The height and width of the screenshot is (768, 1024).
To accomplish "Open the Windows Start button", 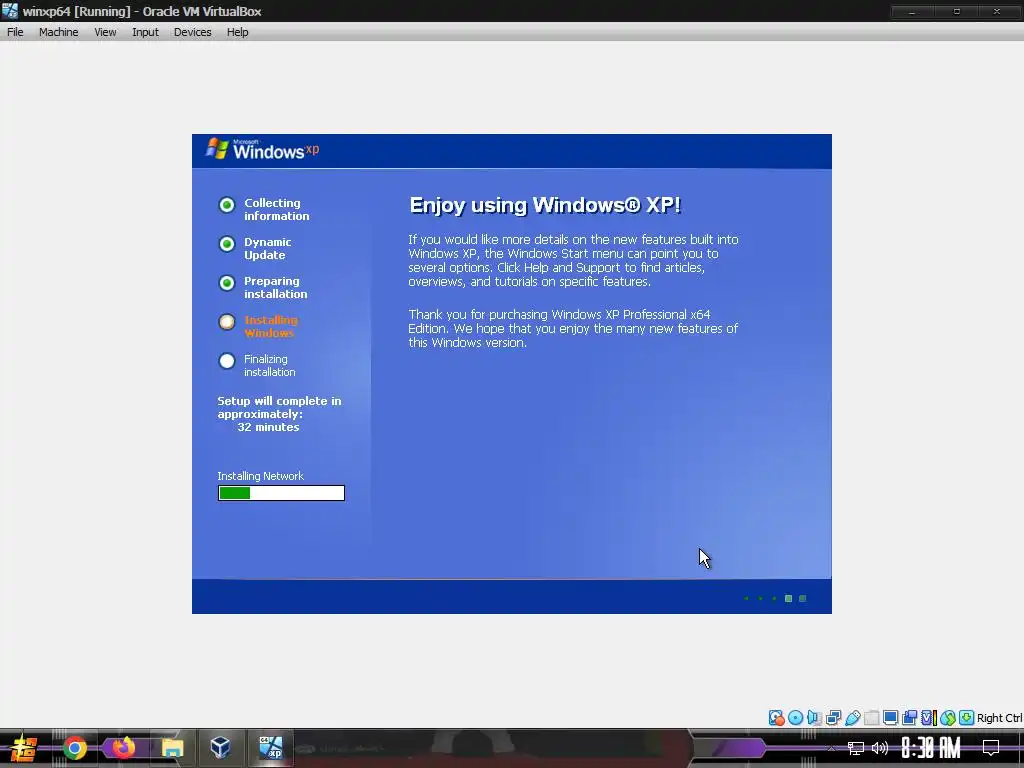I will pos(24,748).
